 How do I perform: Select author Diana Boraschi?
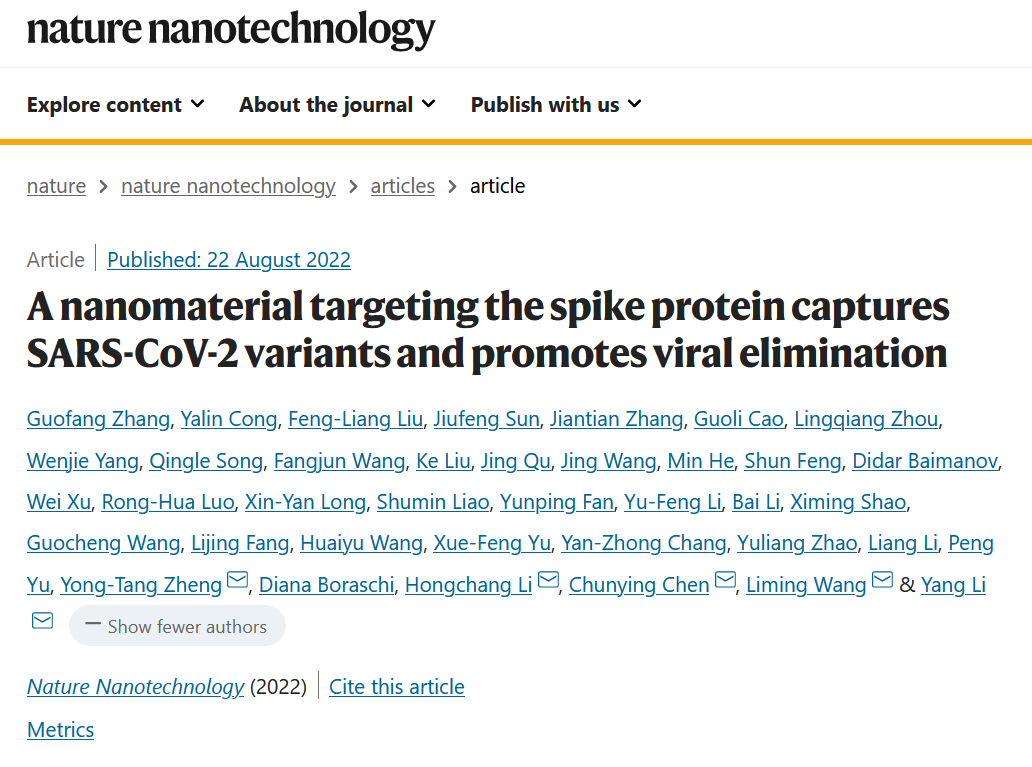(326, 585)
